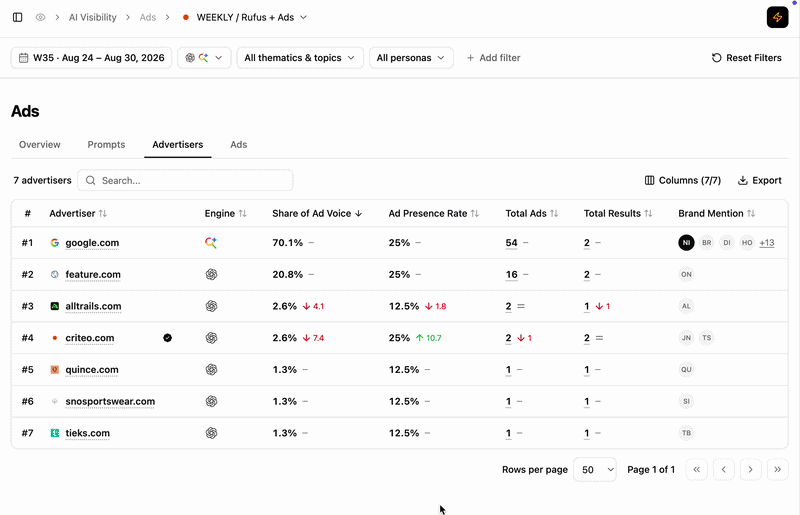Screen dimensions: 800x515
Task: Sort by Share of Ad Voice
Action: [x=317, y=213]
